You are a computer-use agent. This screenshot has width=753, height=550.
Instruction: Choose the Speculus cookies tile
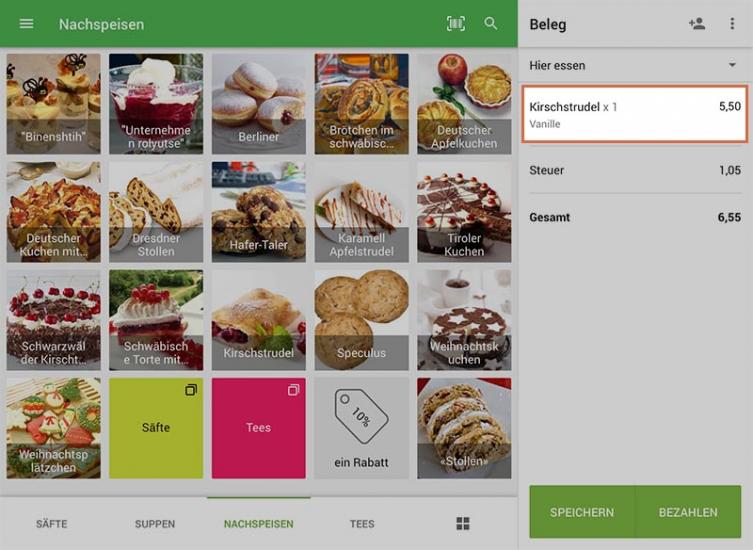pyautogui.click(x=361, y=320)
